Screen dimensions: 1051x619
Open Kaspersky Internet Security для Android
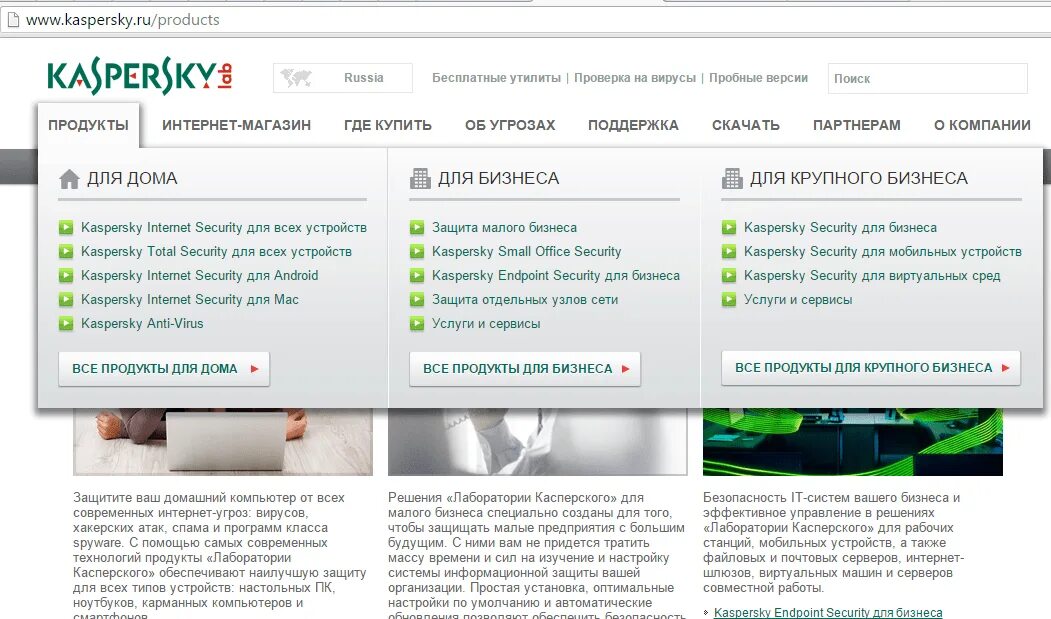(200, 276)
